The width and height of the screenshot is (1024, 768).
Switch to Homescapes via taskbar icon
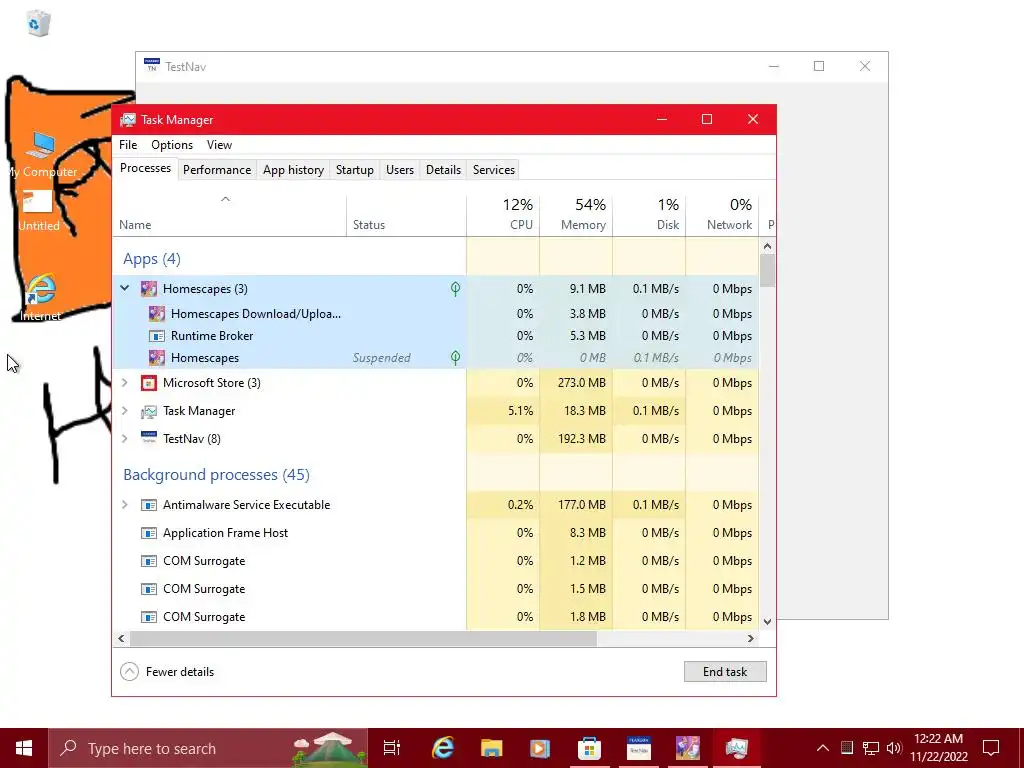tap(687, 748)
